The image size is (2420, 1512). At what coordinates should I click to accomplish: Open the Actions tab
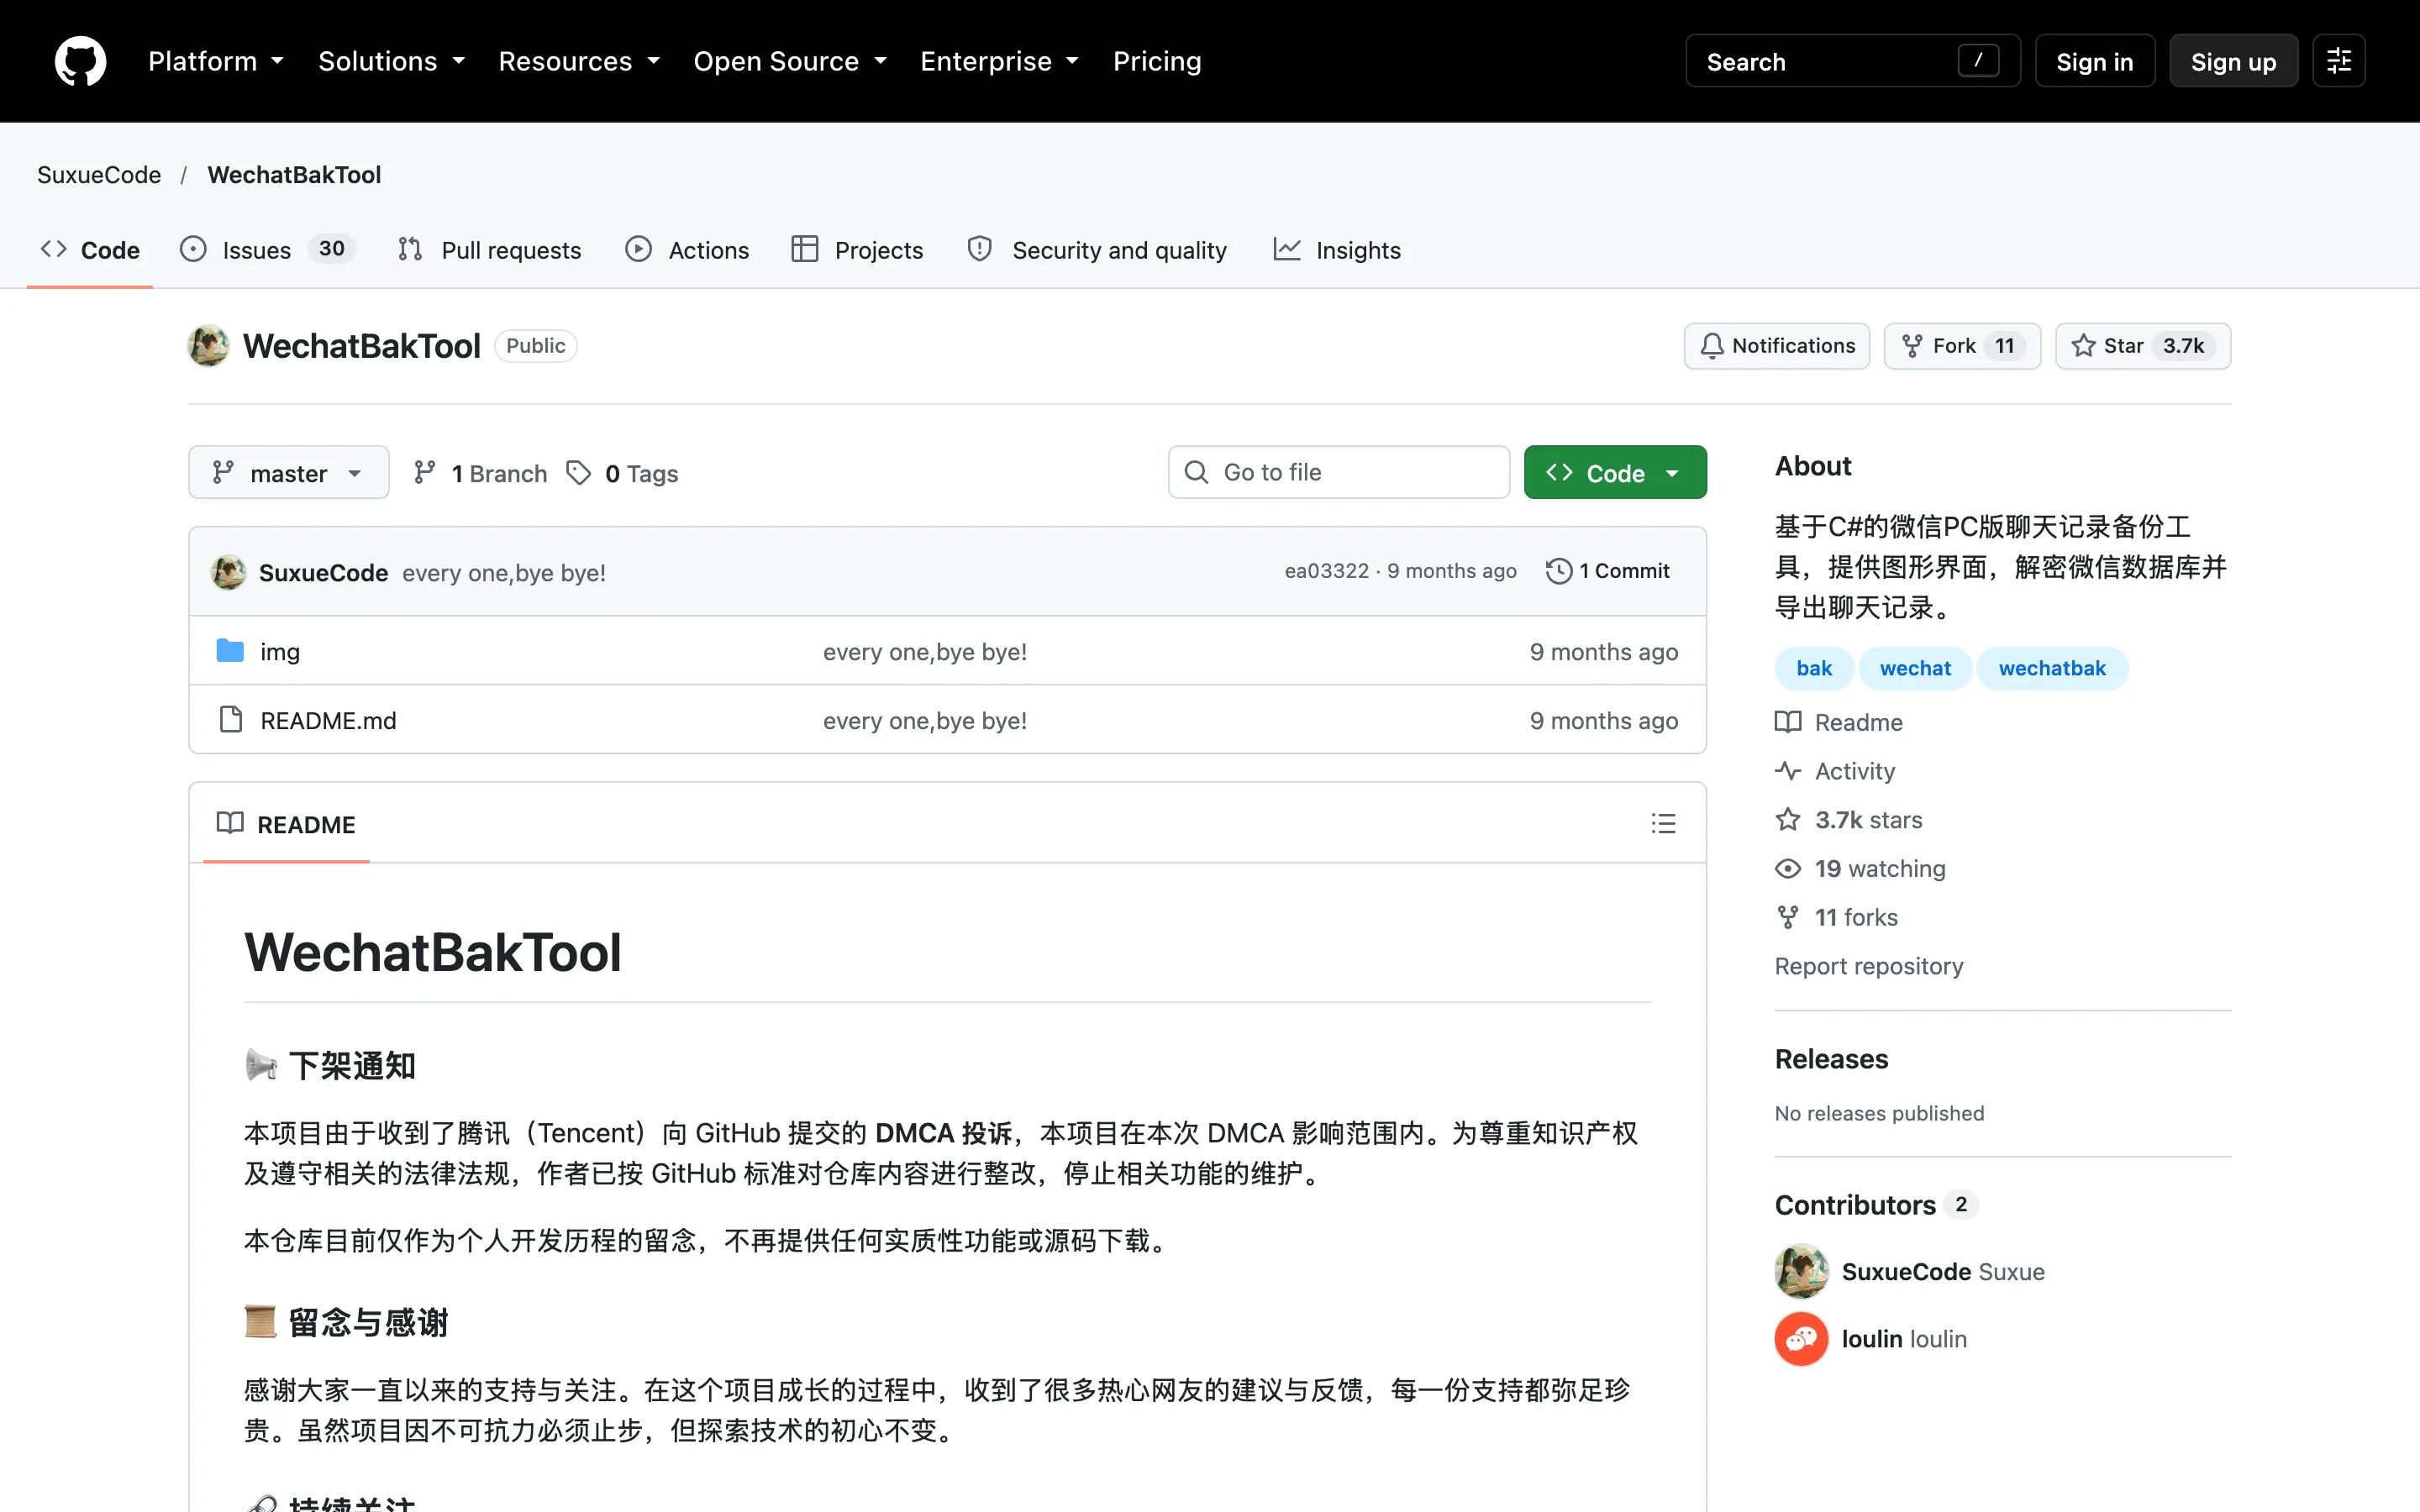click(x=687, y=250)
